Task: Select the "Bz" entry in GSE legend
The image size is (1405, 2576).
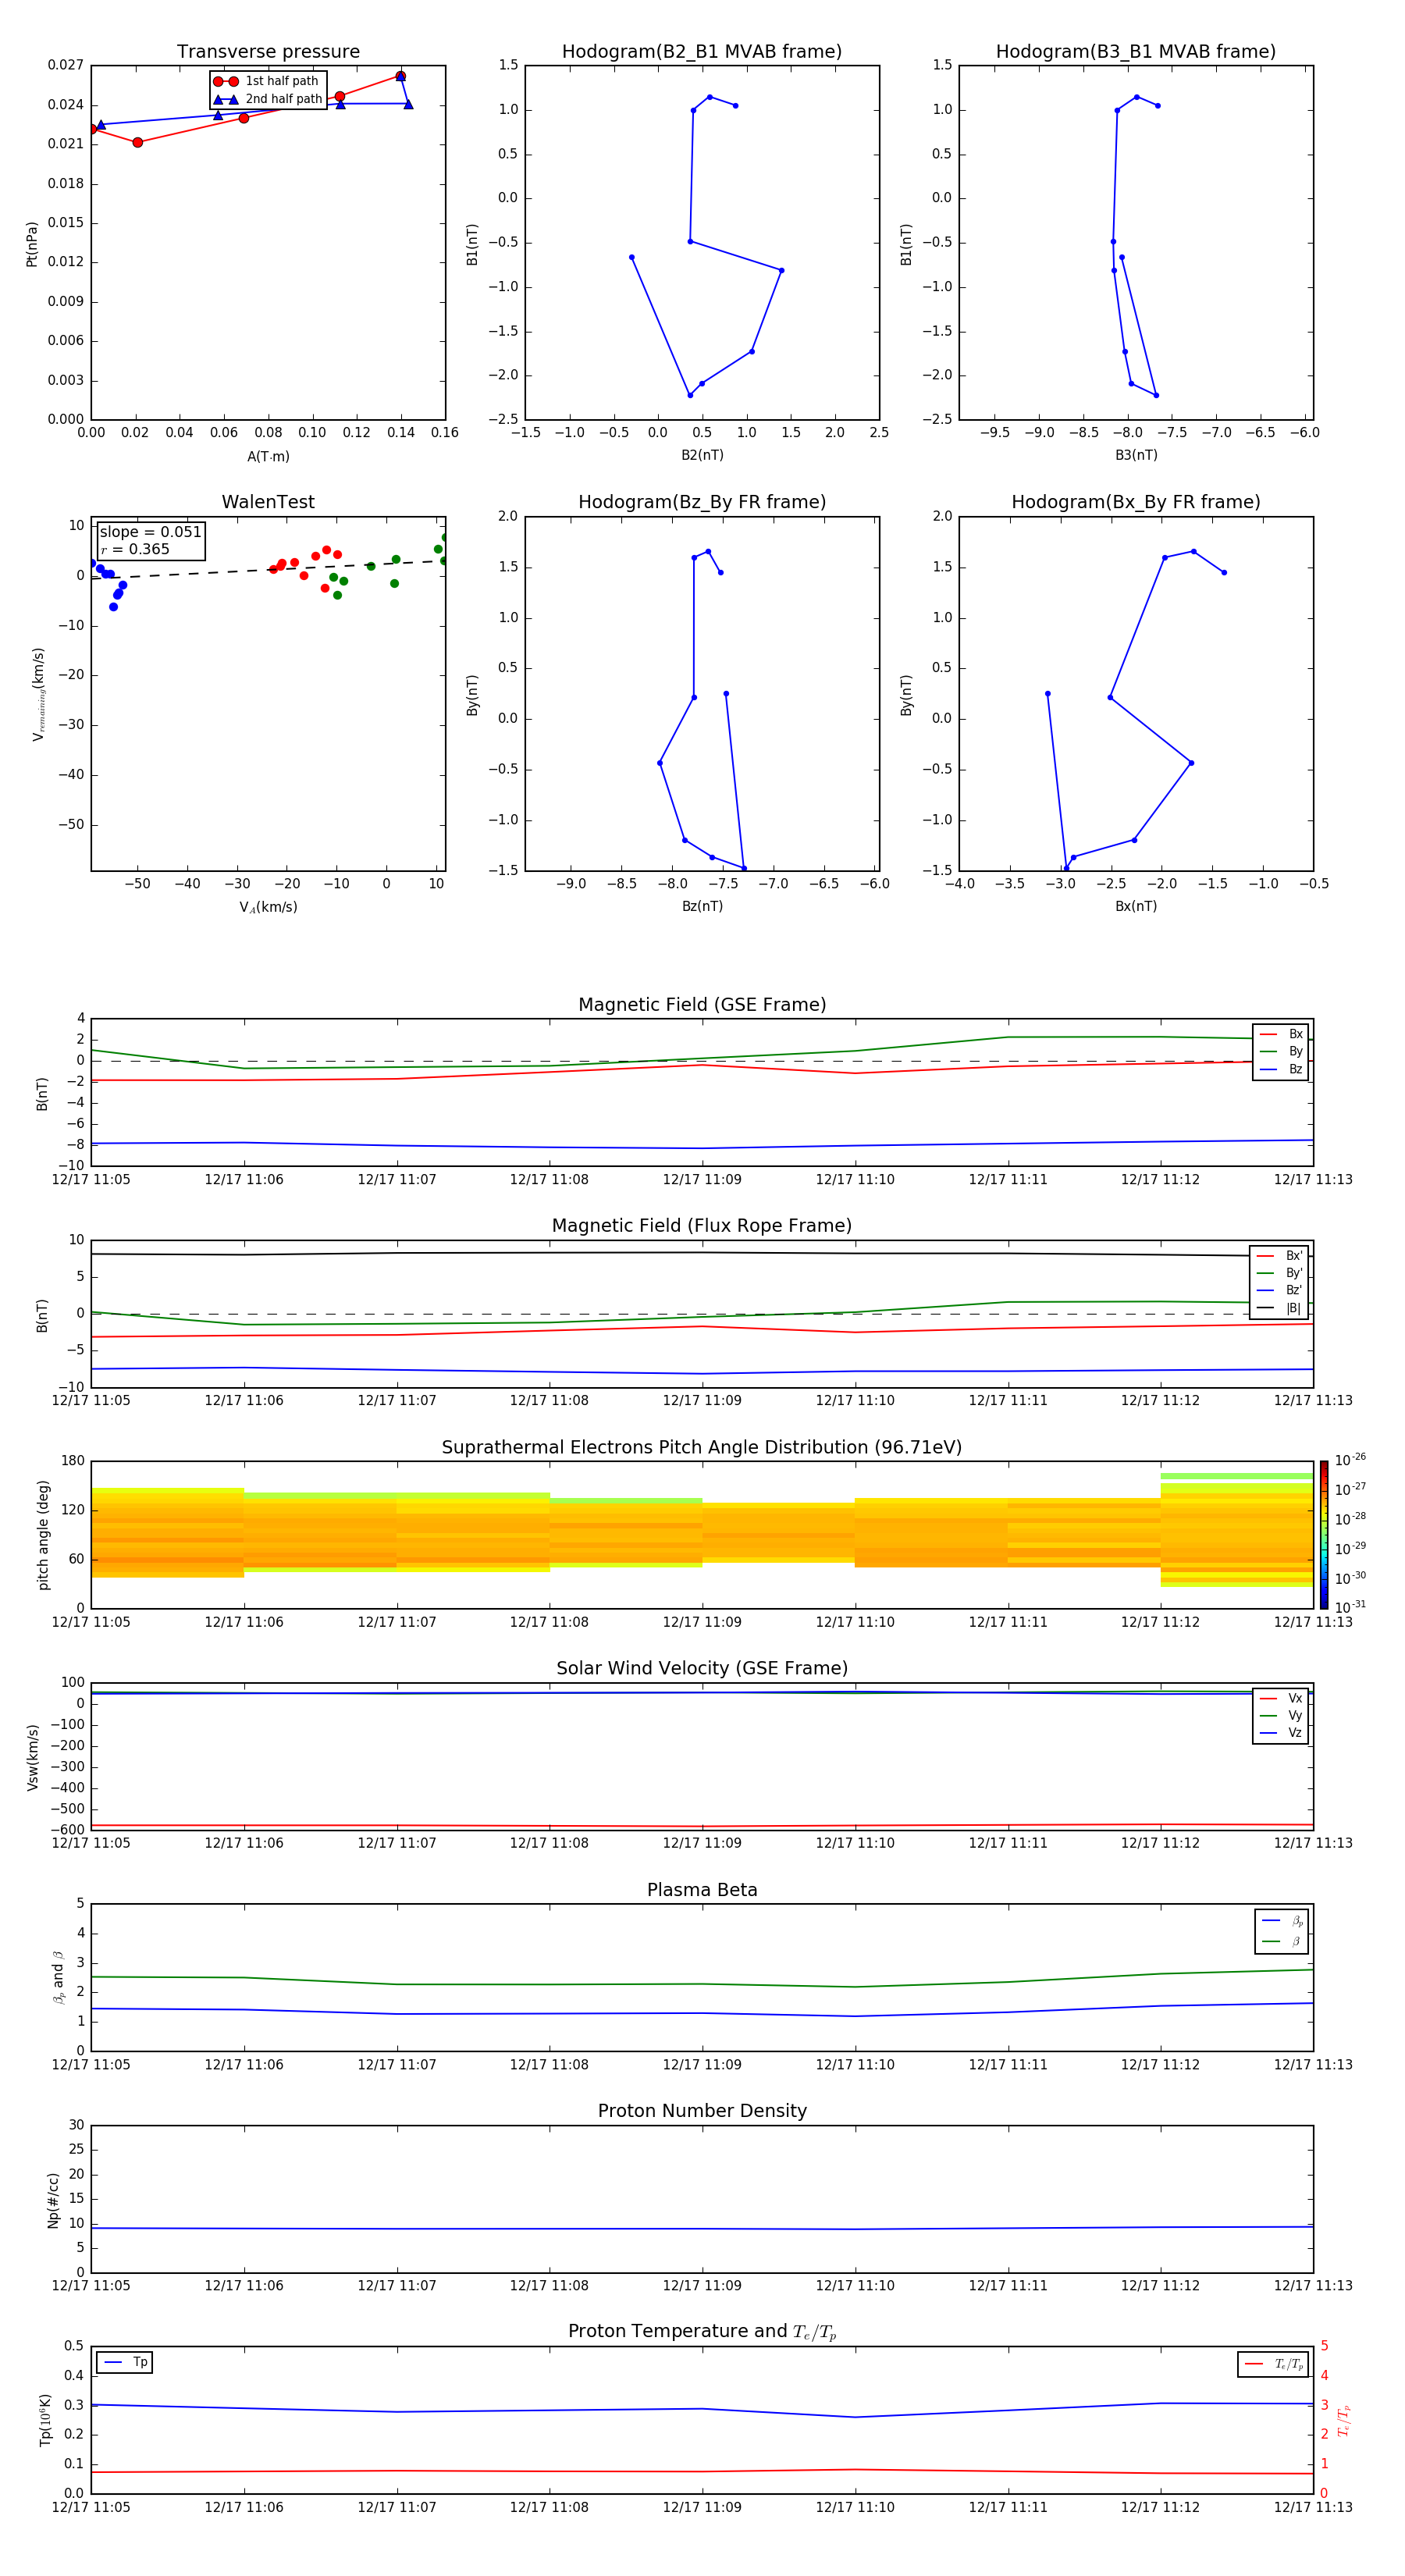Action: (1281, 1069)
